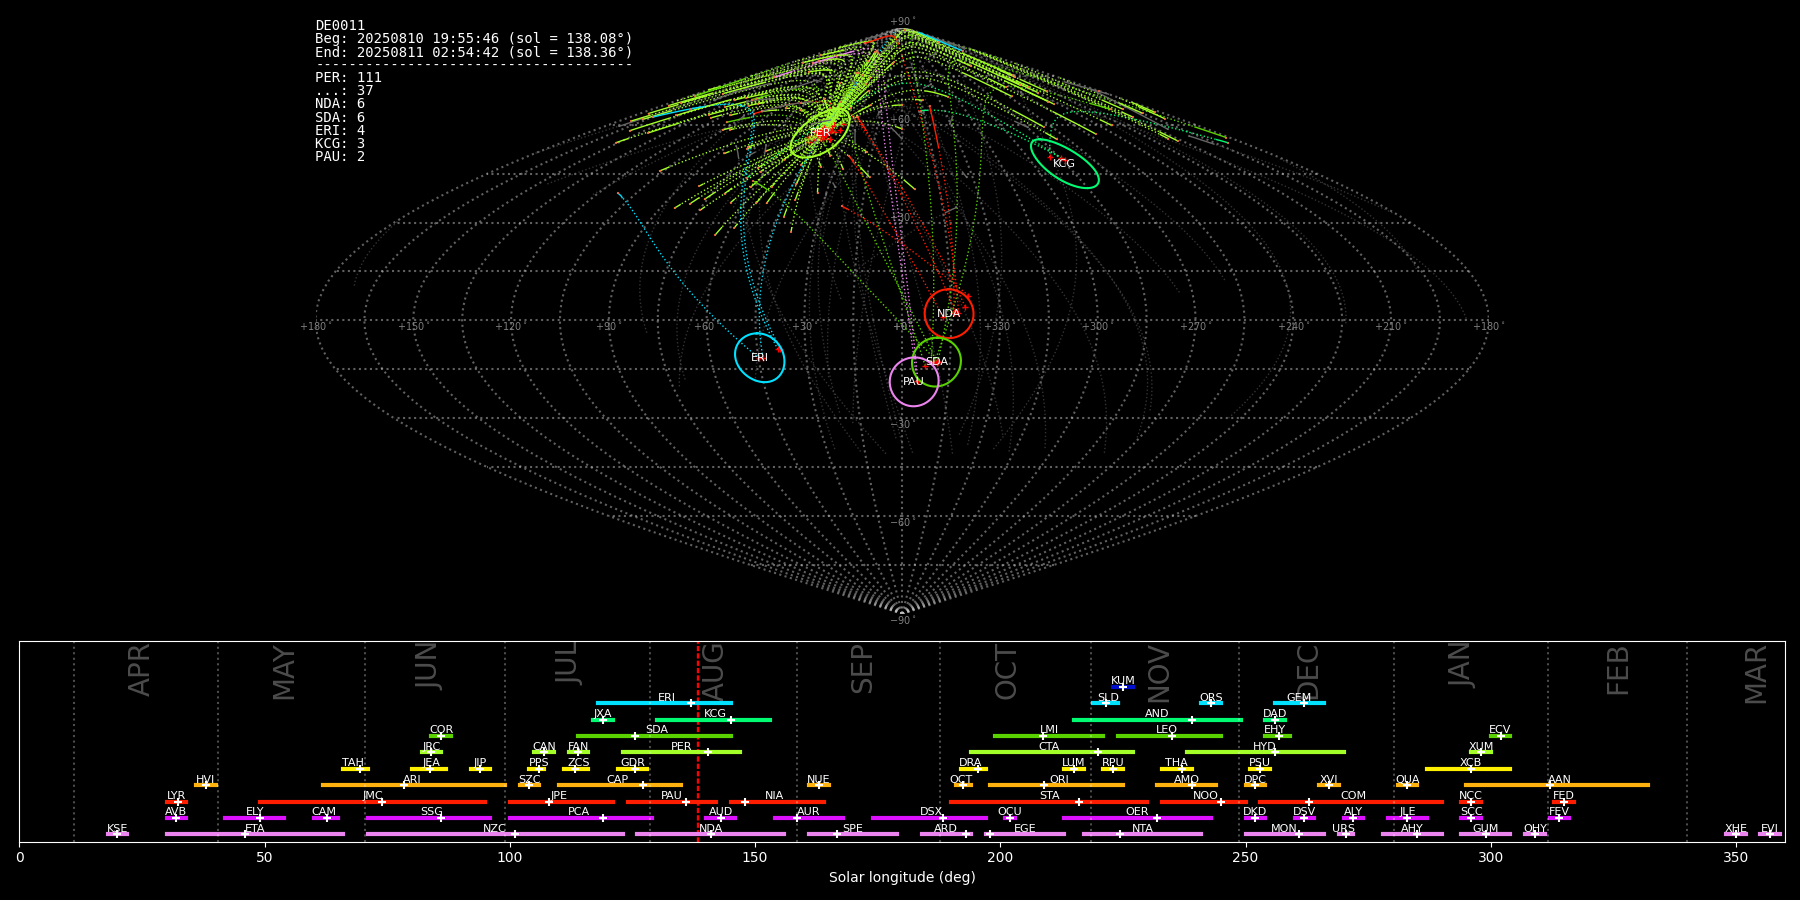Click the KUM shower bar in timeline
Image resolution: width=1800 pixels, height=900 pixels.
click(1123, 687)
